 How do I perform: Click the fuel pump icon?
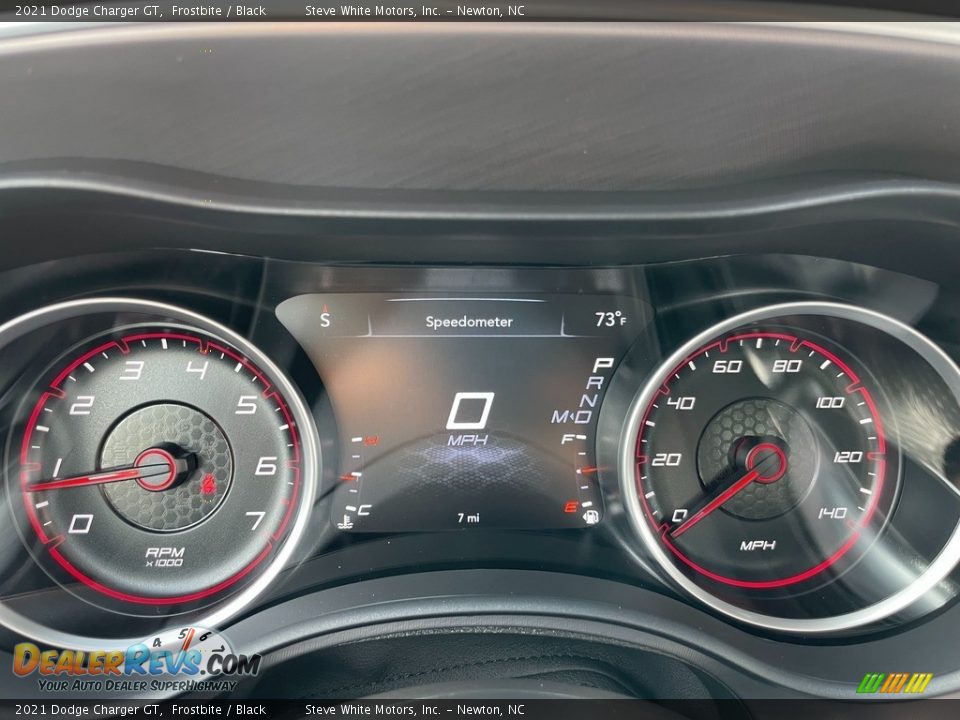591,516
